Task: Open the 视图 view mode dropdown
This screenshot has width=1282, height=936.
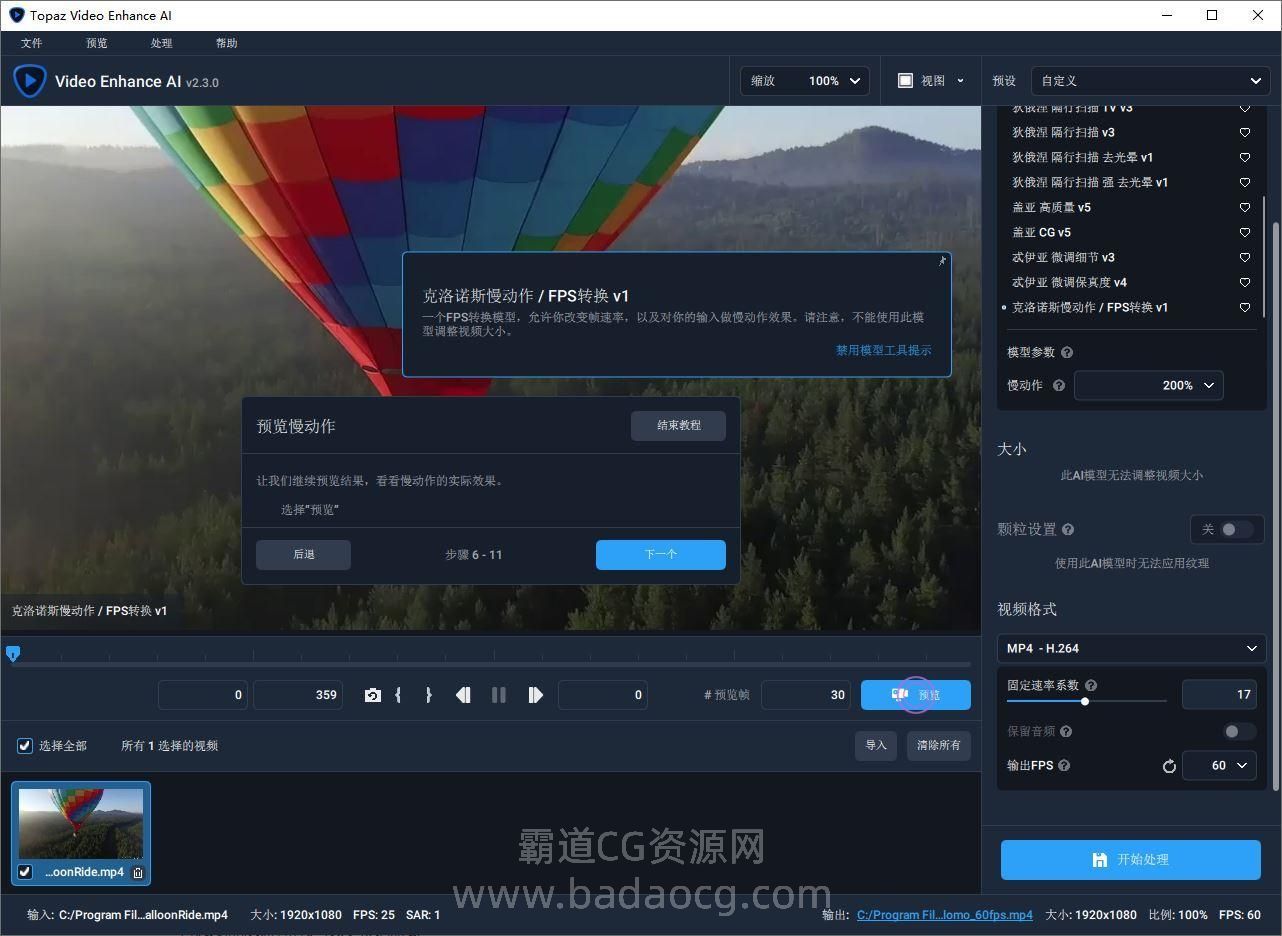Action: [x=931, y=81]
